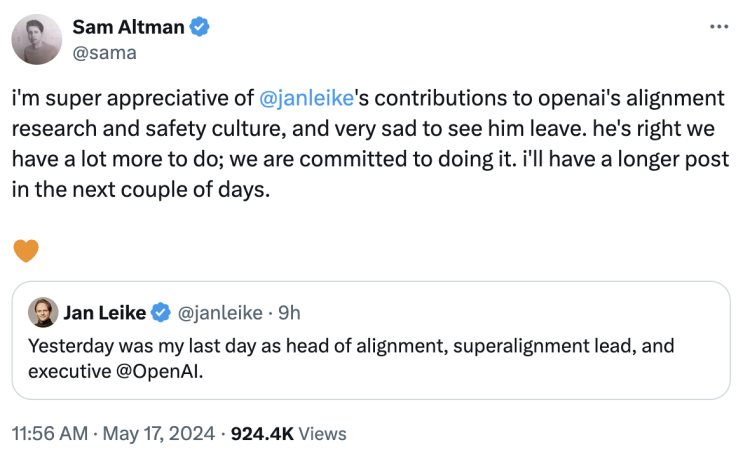The width and height of the screenshot is (750, 461).
Task: Click the main tweet body text
Action: coord(370,143)
